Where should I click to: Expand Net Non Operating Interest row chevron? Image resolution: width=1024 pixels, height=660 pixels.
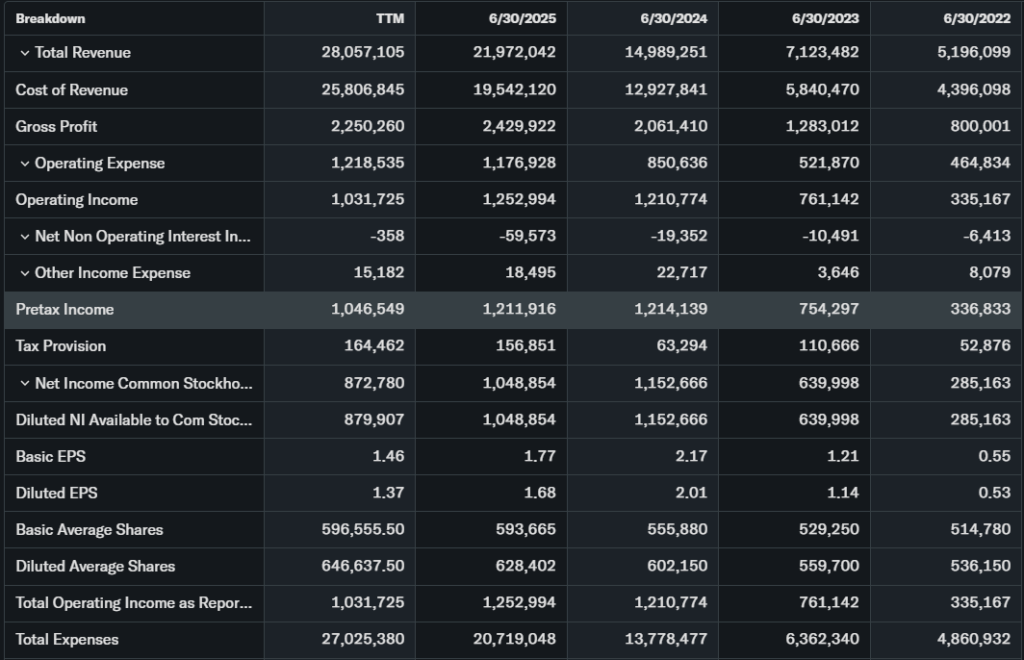pyautogui.click(x=24, y=237)
